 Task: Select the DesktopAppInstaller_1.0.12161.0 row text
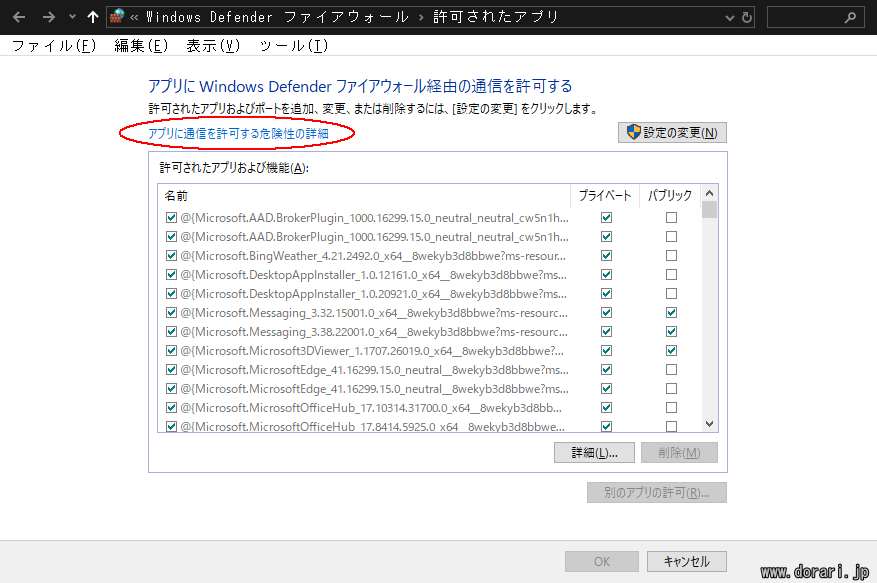point(374,275)
